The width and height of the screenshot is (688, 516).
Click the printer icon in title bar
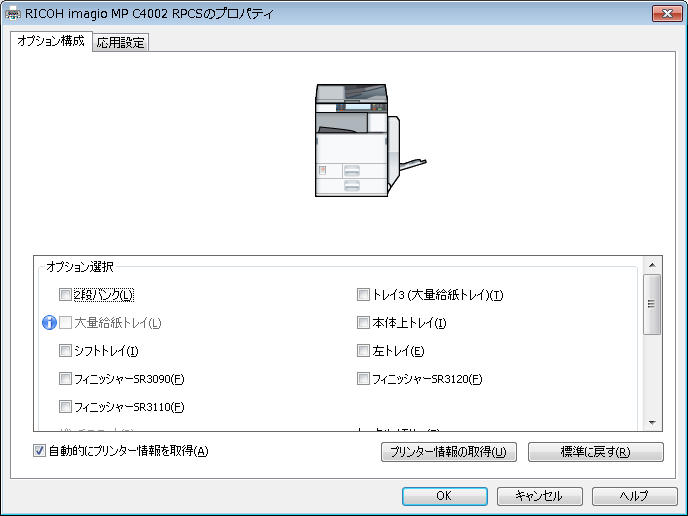coord(13,14)
